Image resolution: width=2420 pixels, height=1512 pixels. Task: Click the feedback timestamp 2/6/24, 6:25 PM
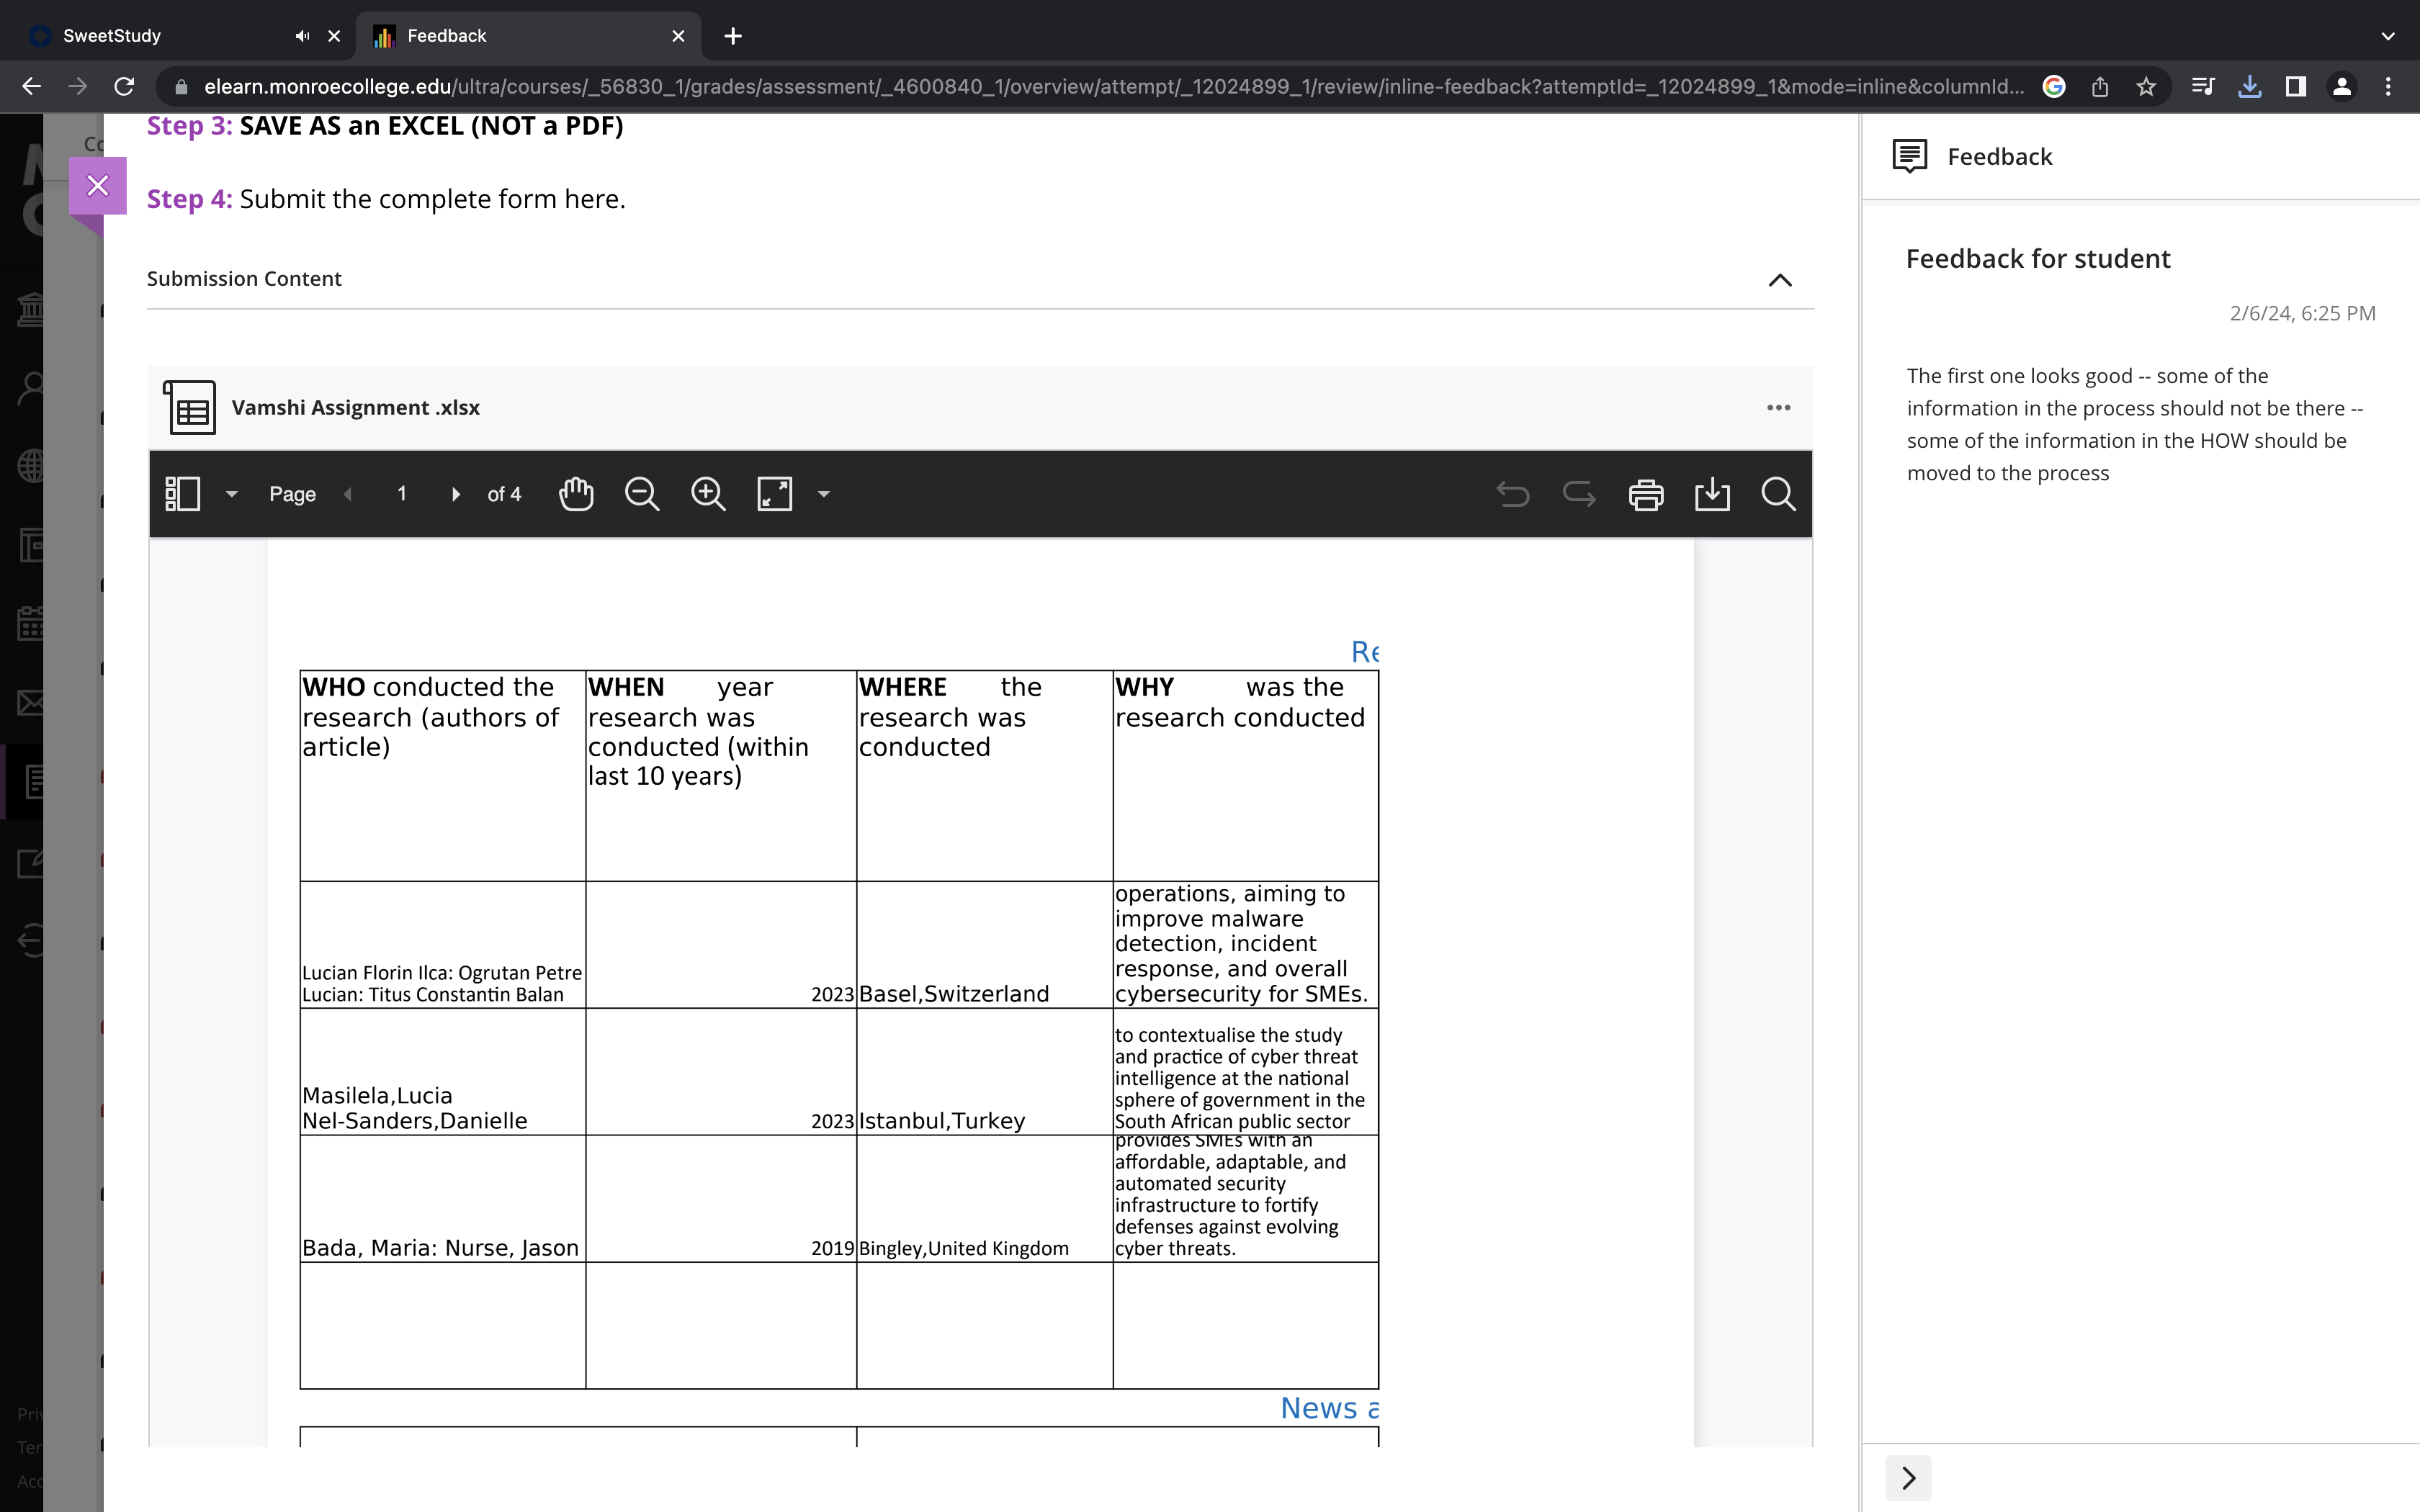click(x=2302, y=313)
